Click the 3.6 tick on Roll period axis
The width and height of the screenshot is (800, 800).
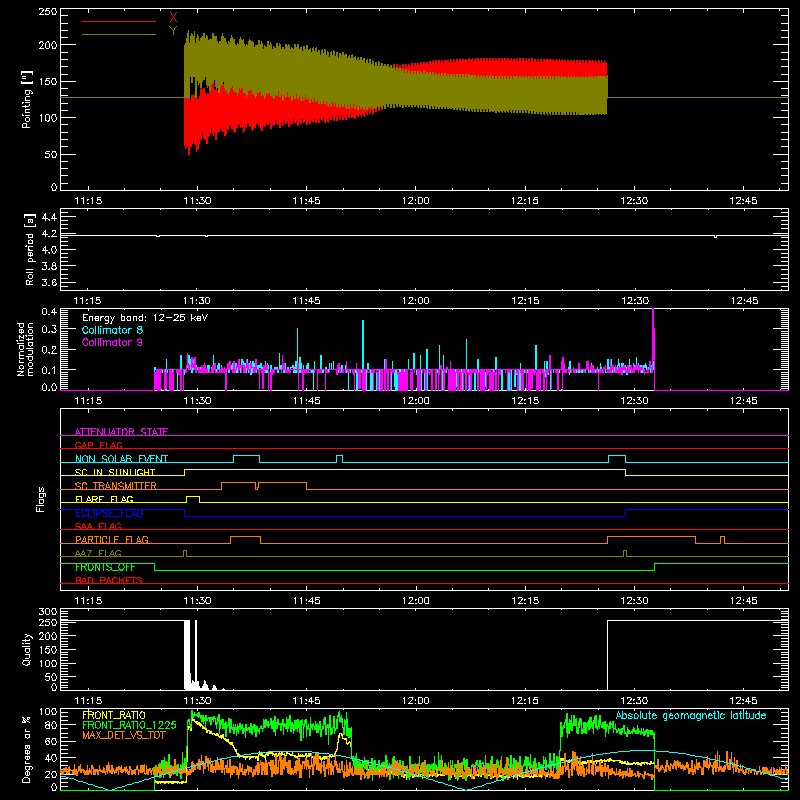point(48,282)
